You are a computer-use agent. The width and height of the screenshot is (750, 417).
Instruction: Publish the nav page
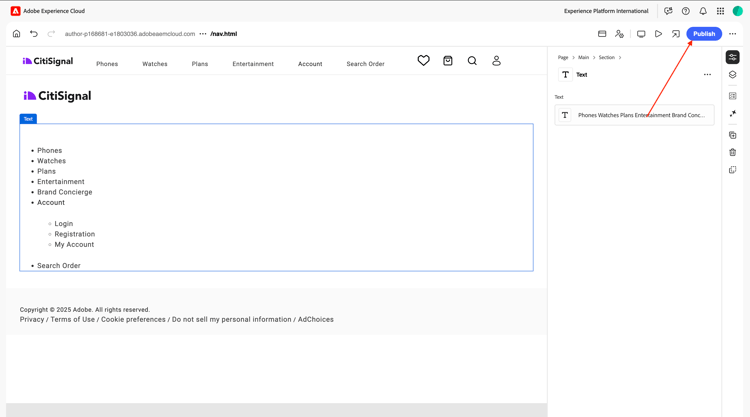point(704,33)
